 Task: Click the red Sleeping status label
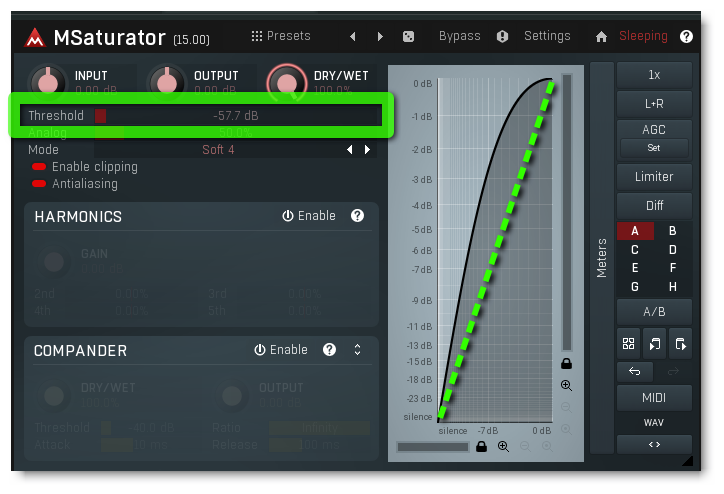[x=643, y=36]
